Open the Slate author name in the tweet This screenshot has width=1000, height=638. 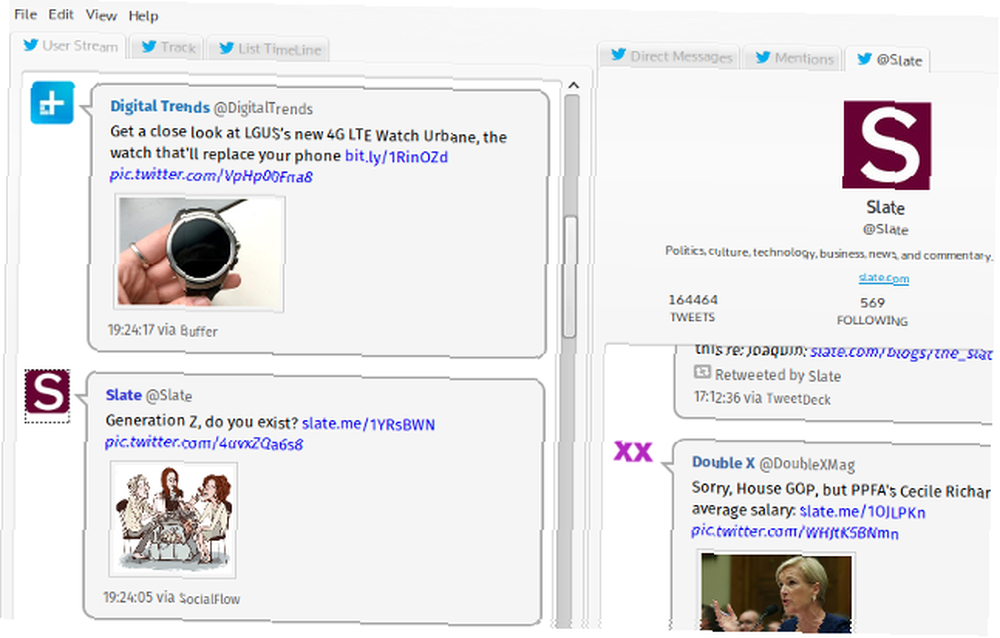pyautogui.click(x=123, y=395)
